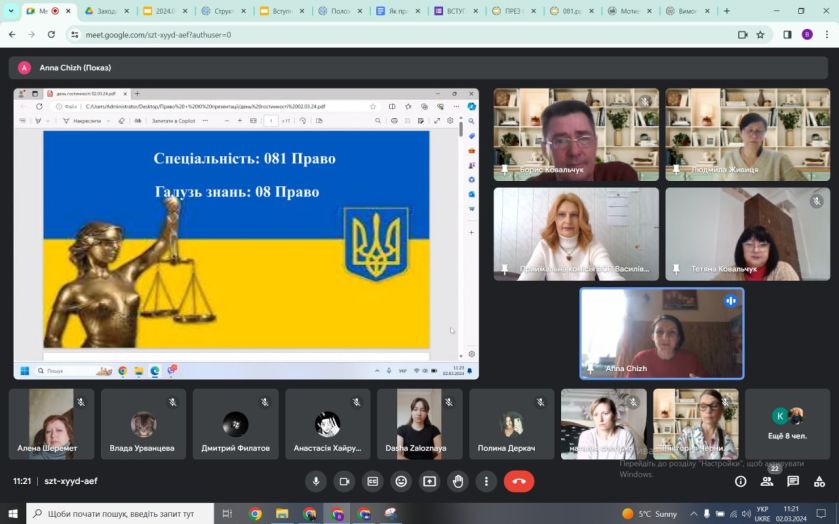Toggle the Meet camera button
Viewport: 839px width, 524px height.
344,481
